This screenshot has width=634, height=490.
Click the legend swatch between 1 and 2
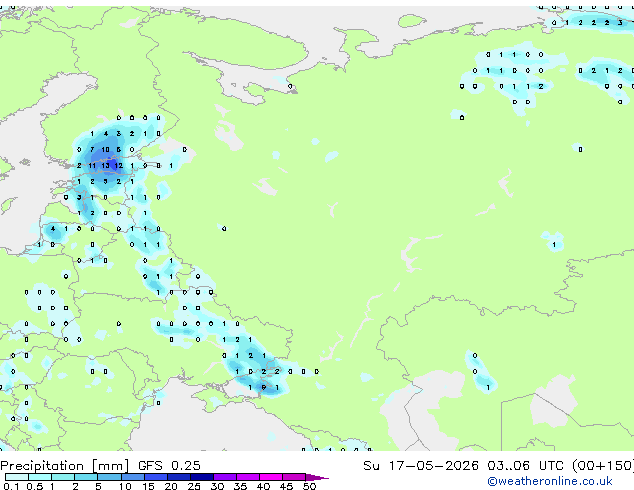tap(63, 477)
